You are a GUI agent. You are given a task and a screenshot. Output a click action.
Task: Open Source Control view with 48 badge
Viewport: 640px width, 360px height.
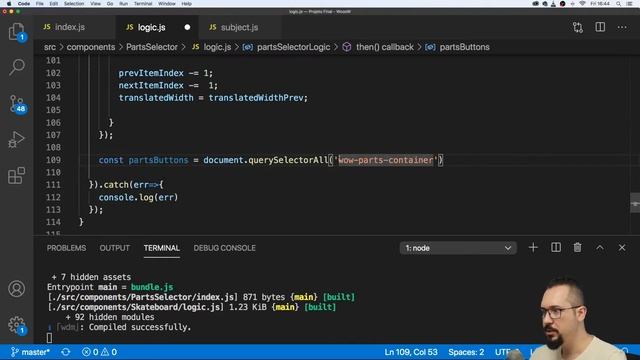point(17,104)
